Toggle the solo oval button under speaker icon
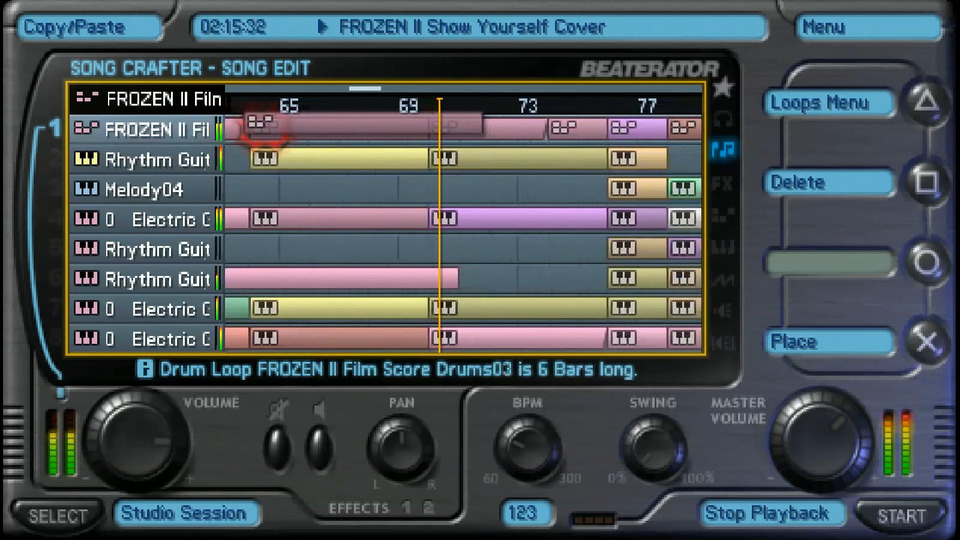 pyautogui.click(x=319, y=448)
